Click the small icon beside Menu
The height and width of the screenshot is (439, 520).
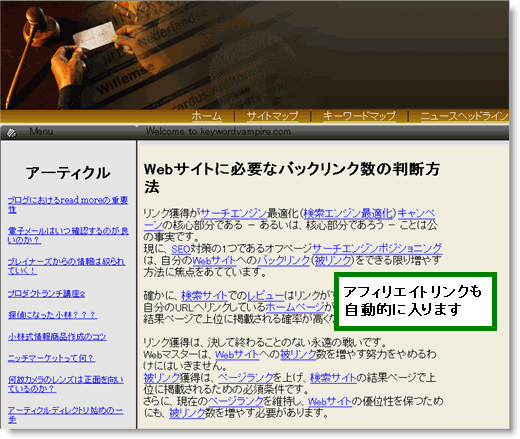11,133
